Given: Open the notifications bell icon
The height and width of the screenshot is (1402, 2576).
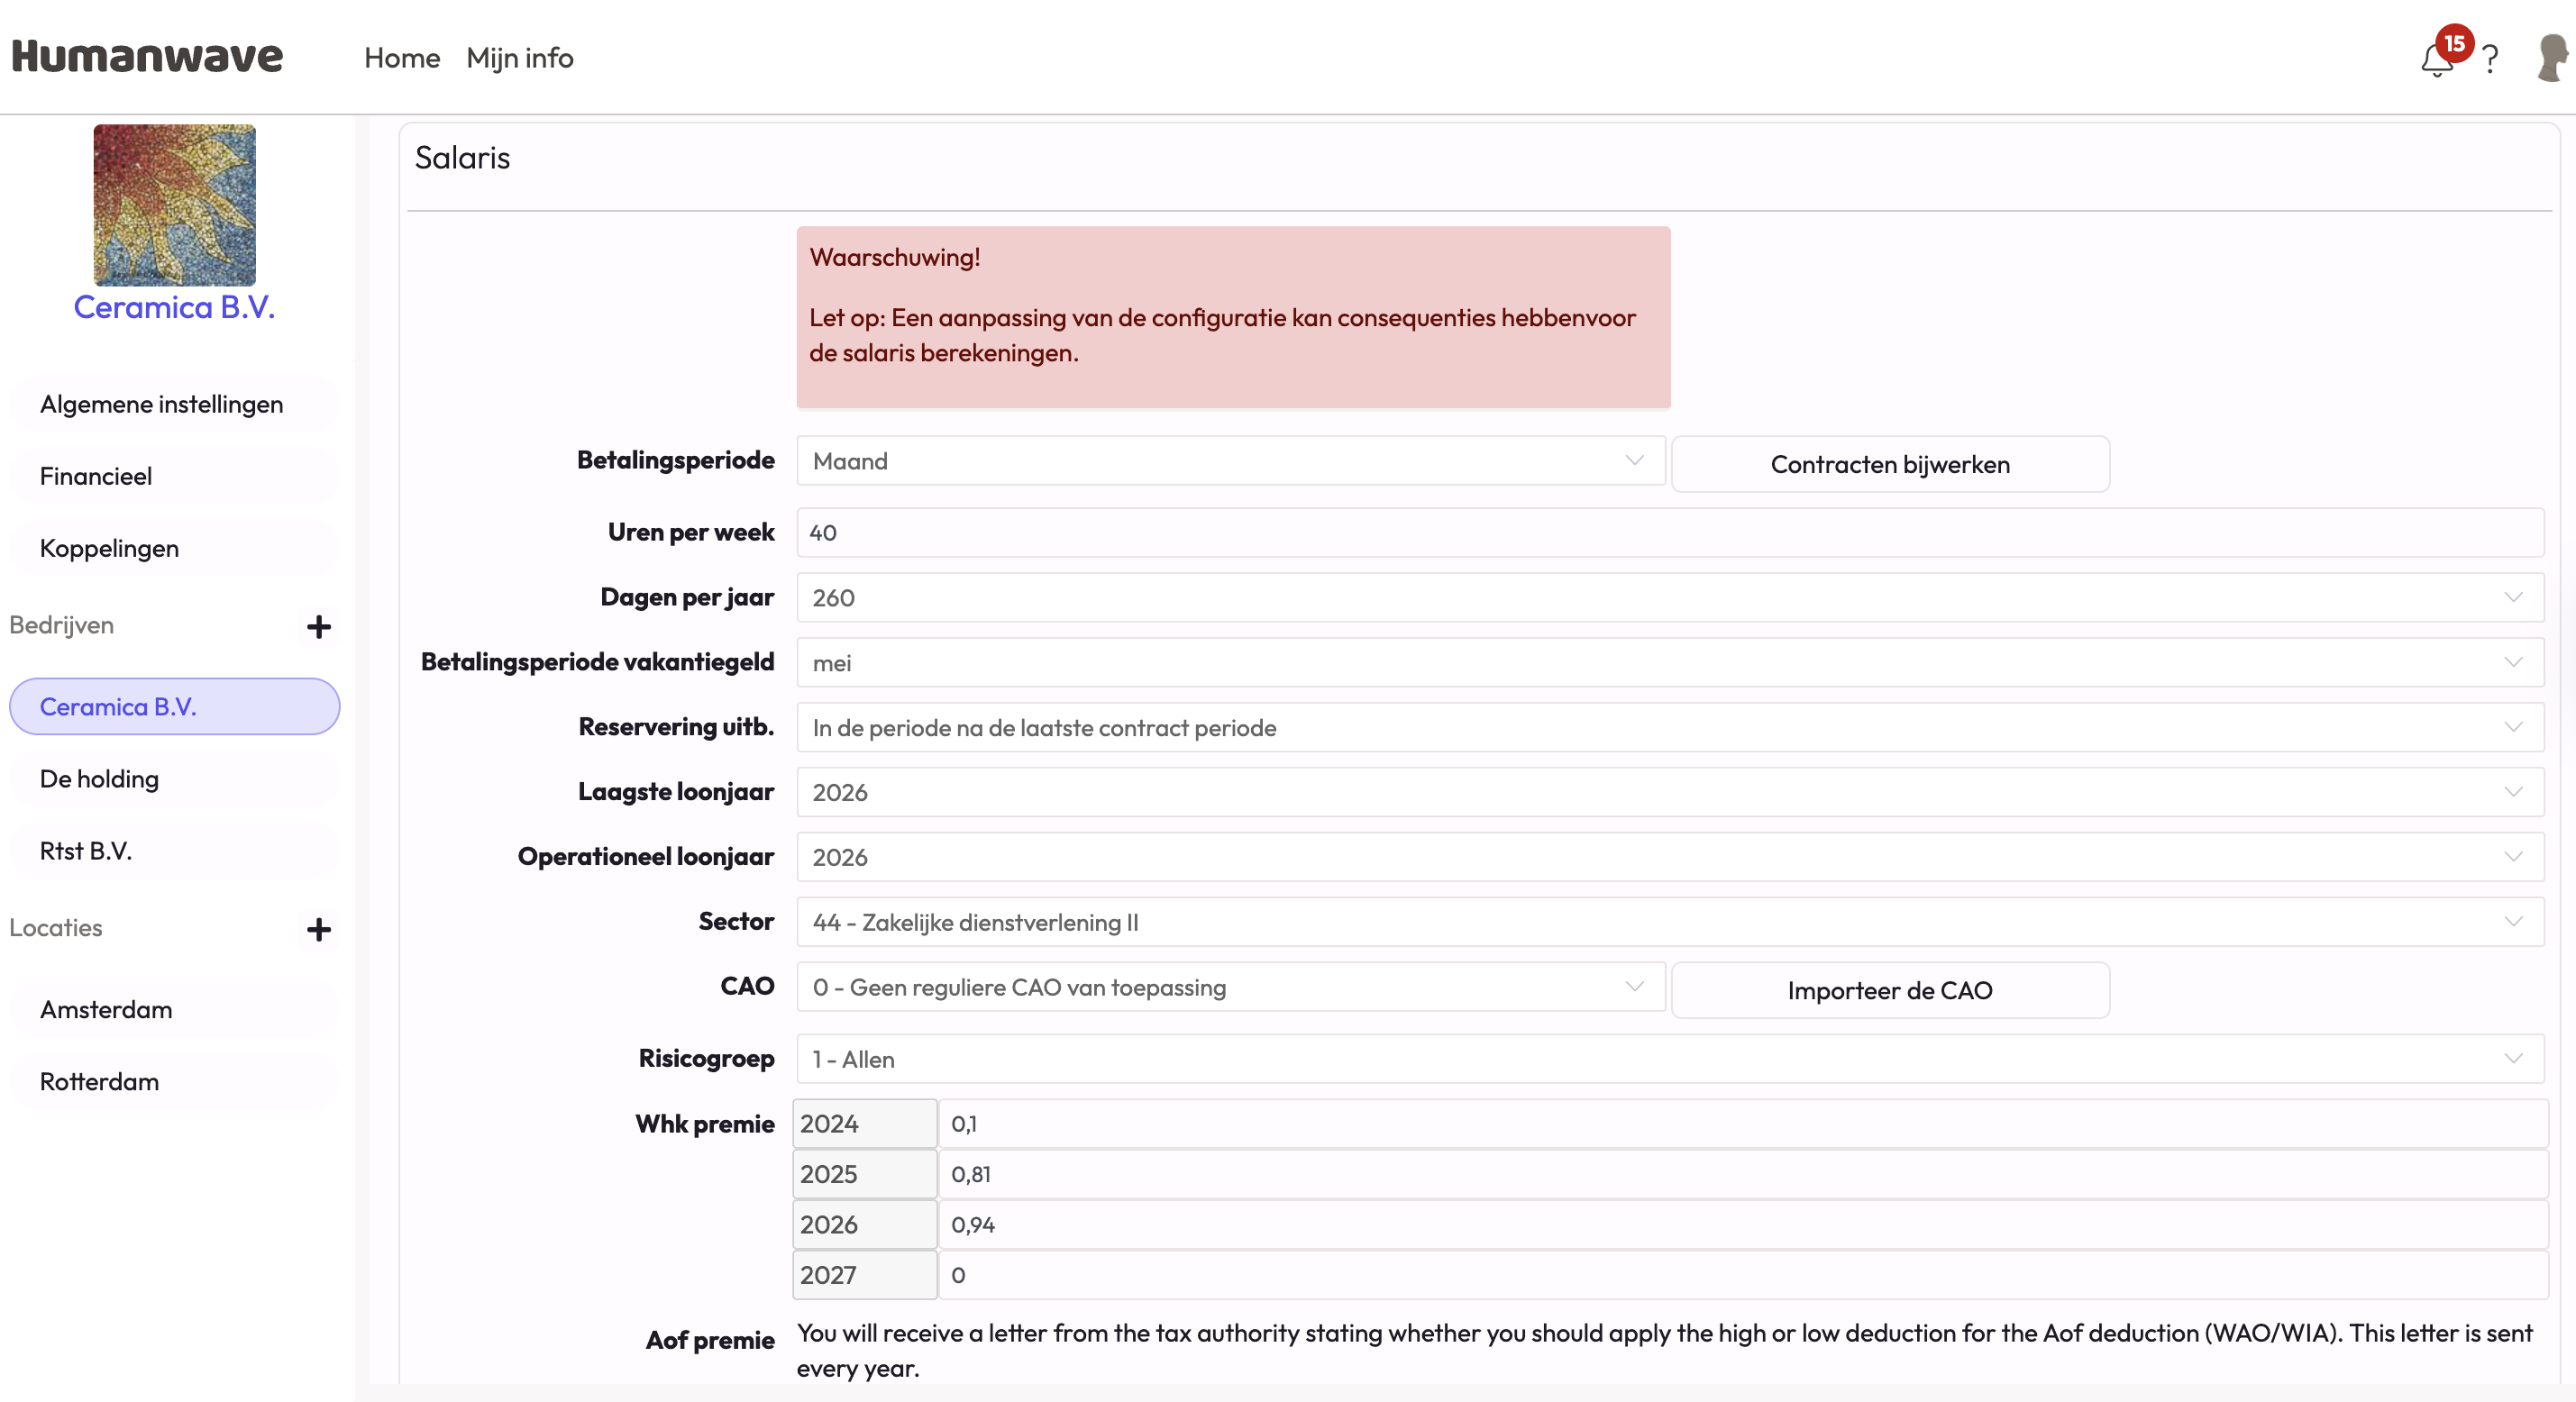Looking at the screenshot, I should (2436, 60).
